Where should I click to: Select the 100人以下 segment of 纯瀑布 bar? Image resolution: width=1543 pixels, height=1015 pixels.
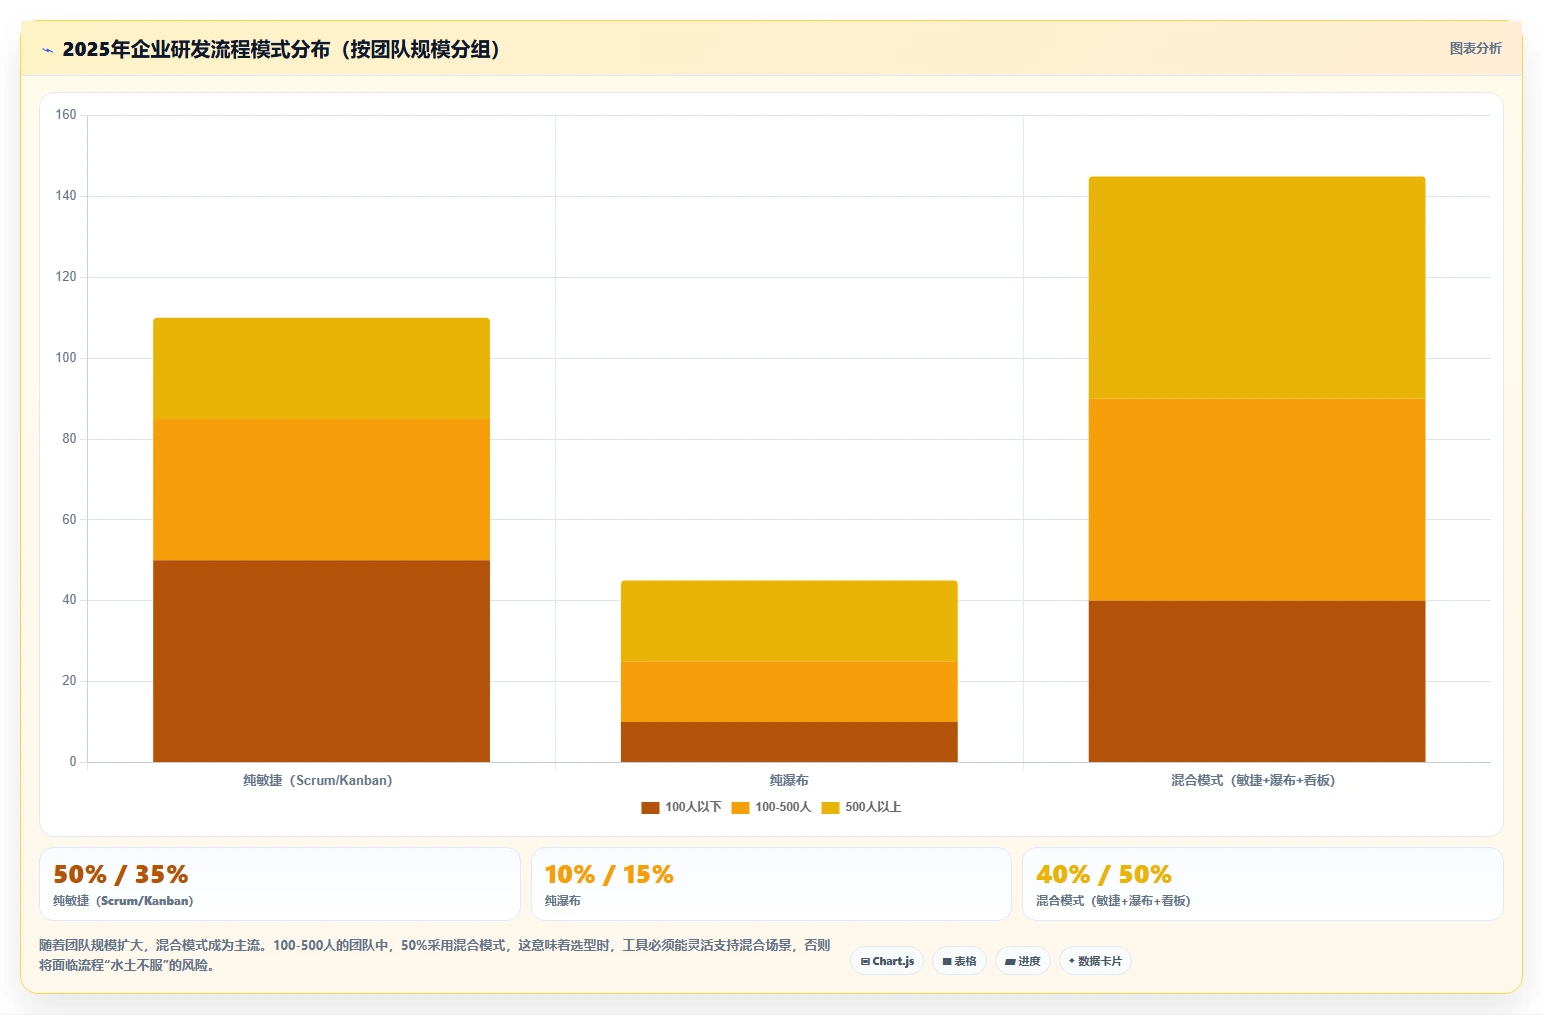(x=789, y=742)
